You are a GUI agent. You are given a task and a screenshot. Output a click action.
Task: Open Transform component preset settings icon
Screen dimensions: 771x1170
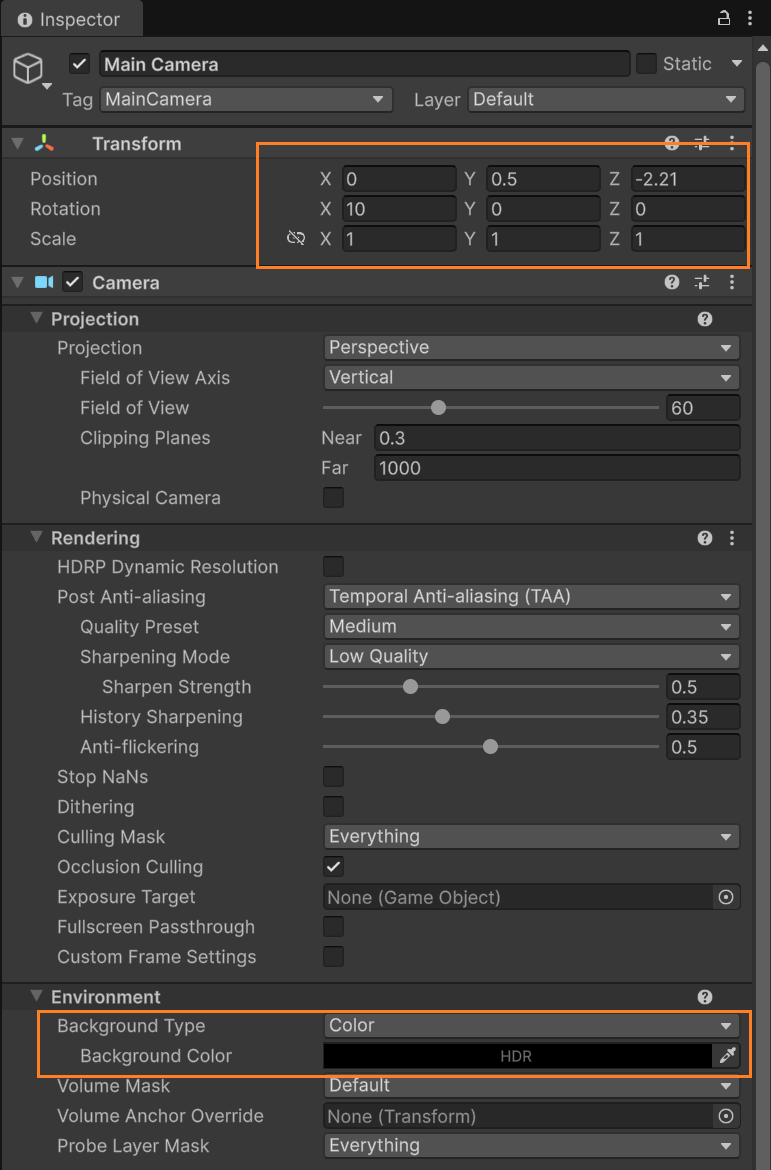pyautogui.click(x=702, y=144)
